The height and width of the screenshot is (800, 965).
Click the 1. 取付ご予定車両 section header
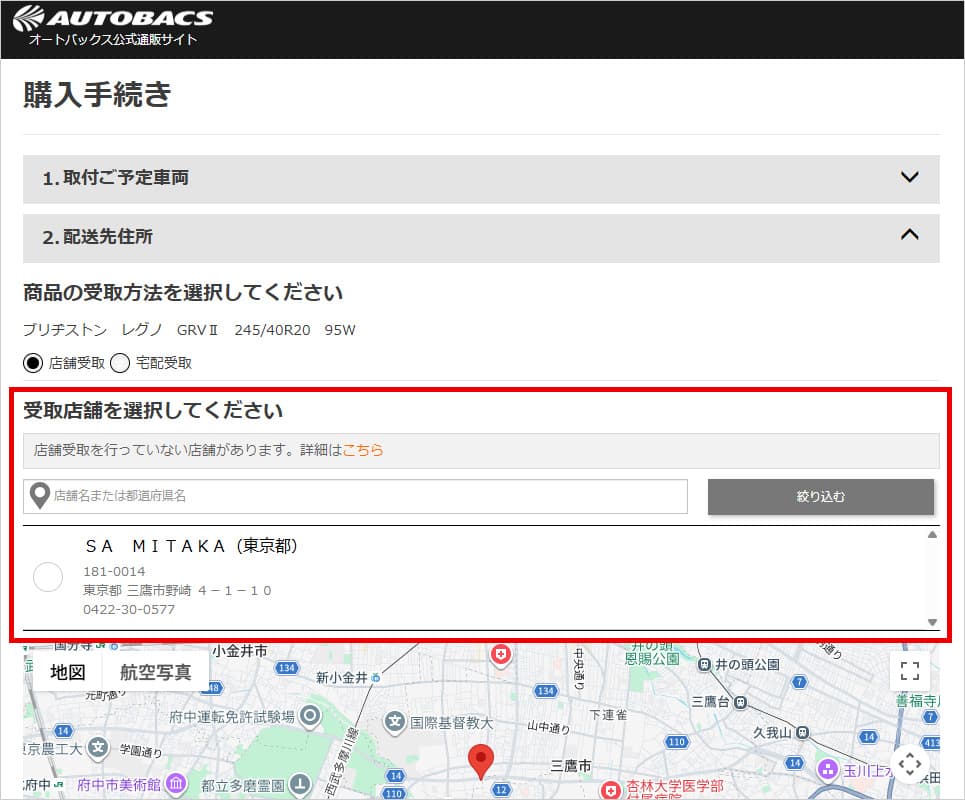coord(481,178)
